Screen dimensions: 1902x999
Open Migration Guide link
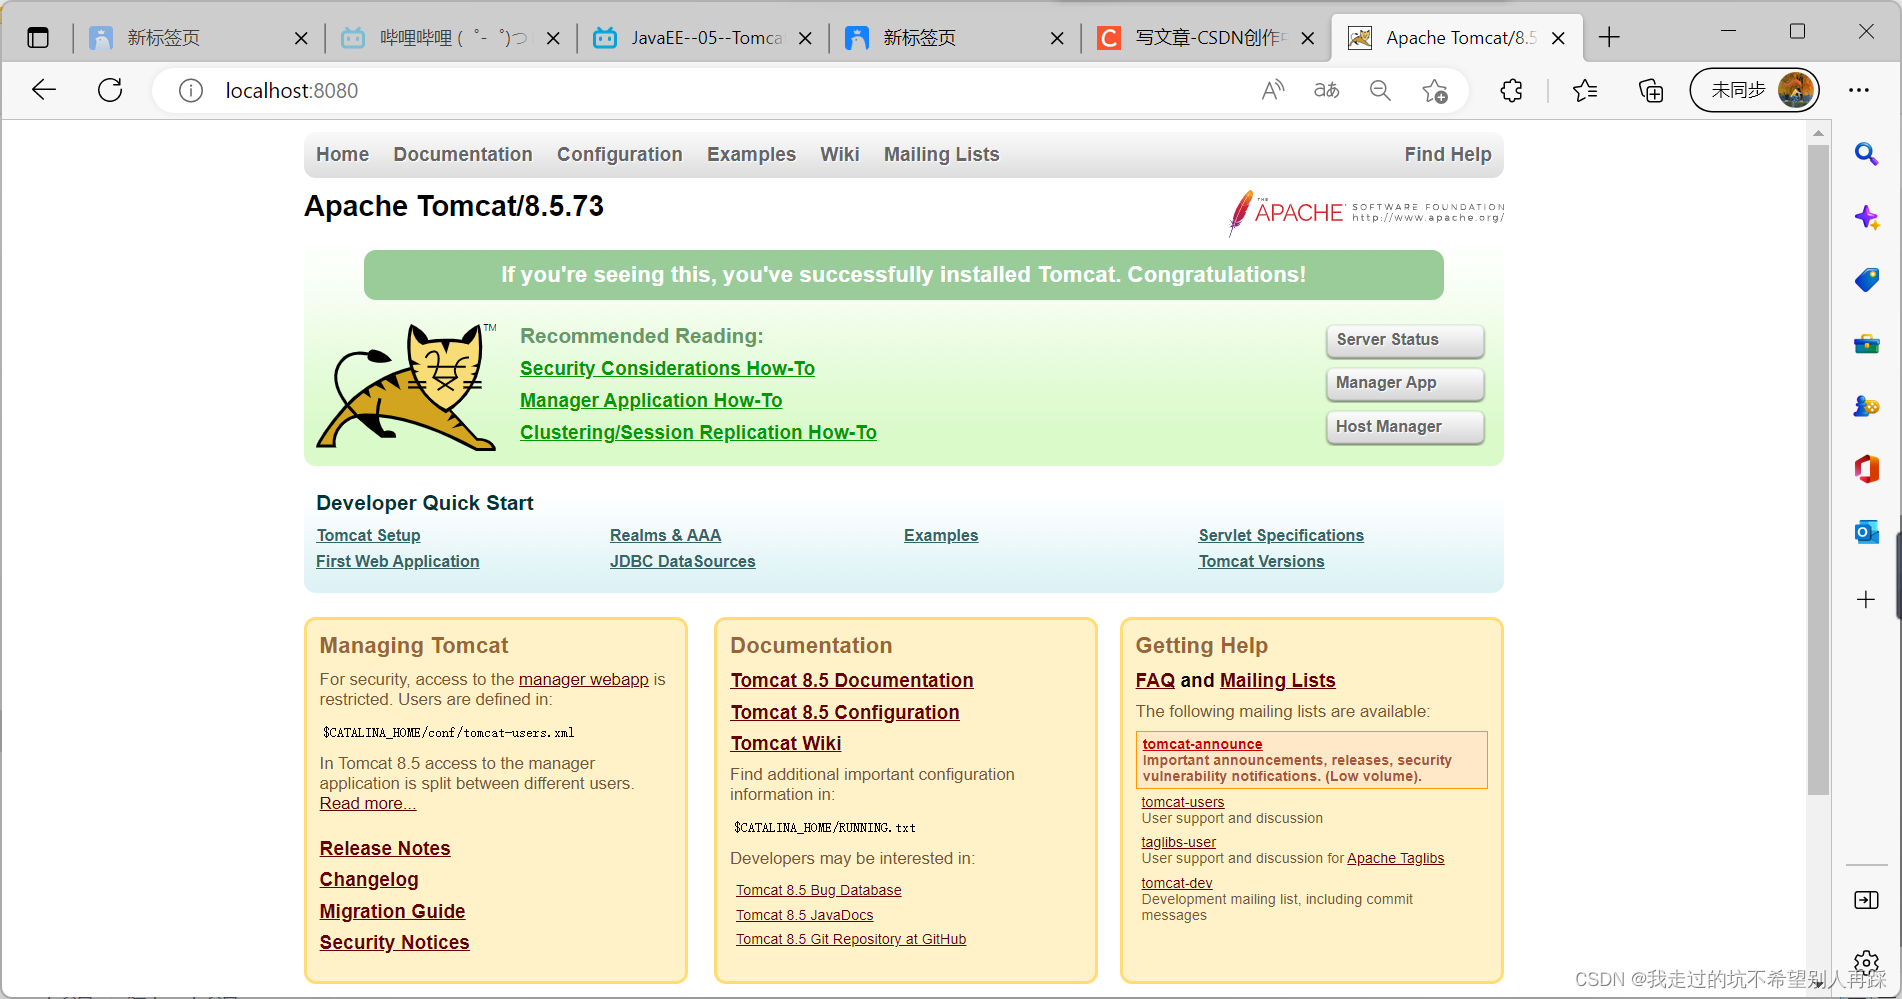[x=392, y=911]
